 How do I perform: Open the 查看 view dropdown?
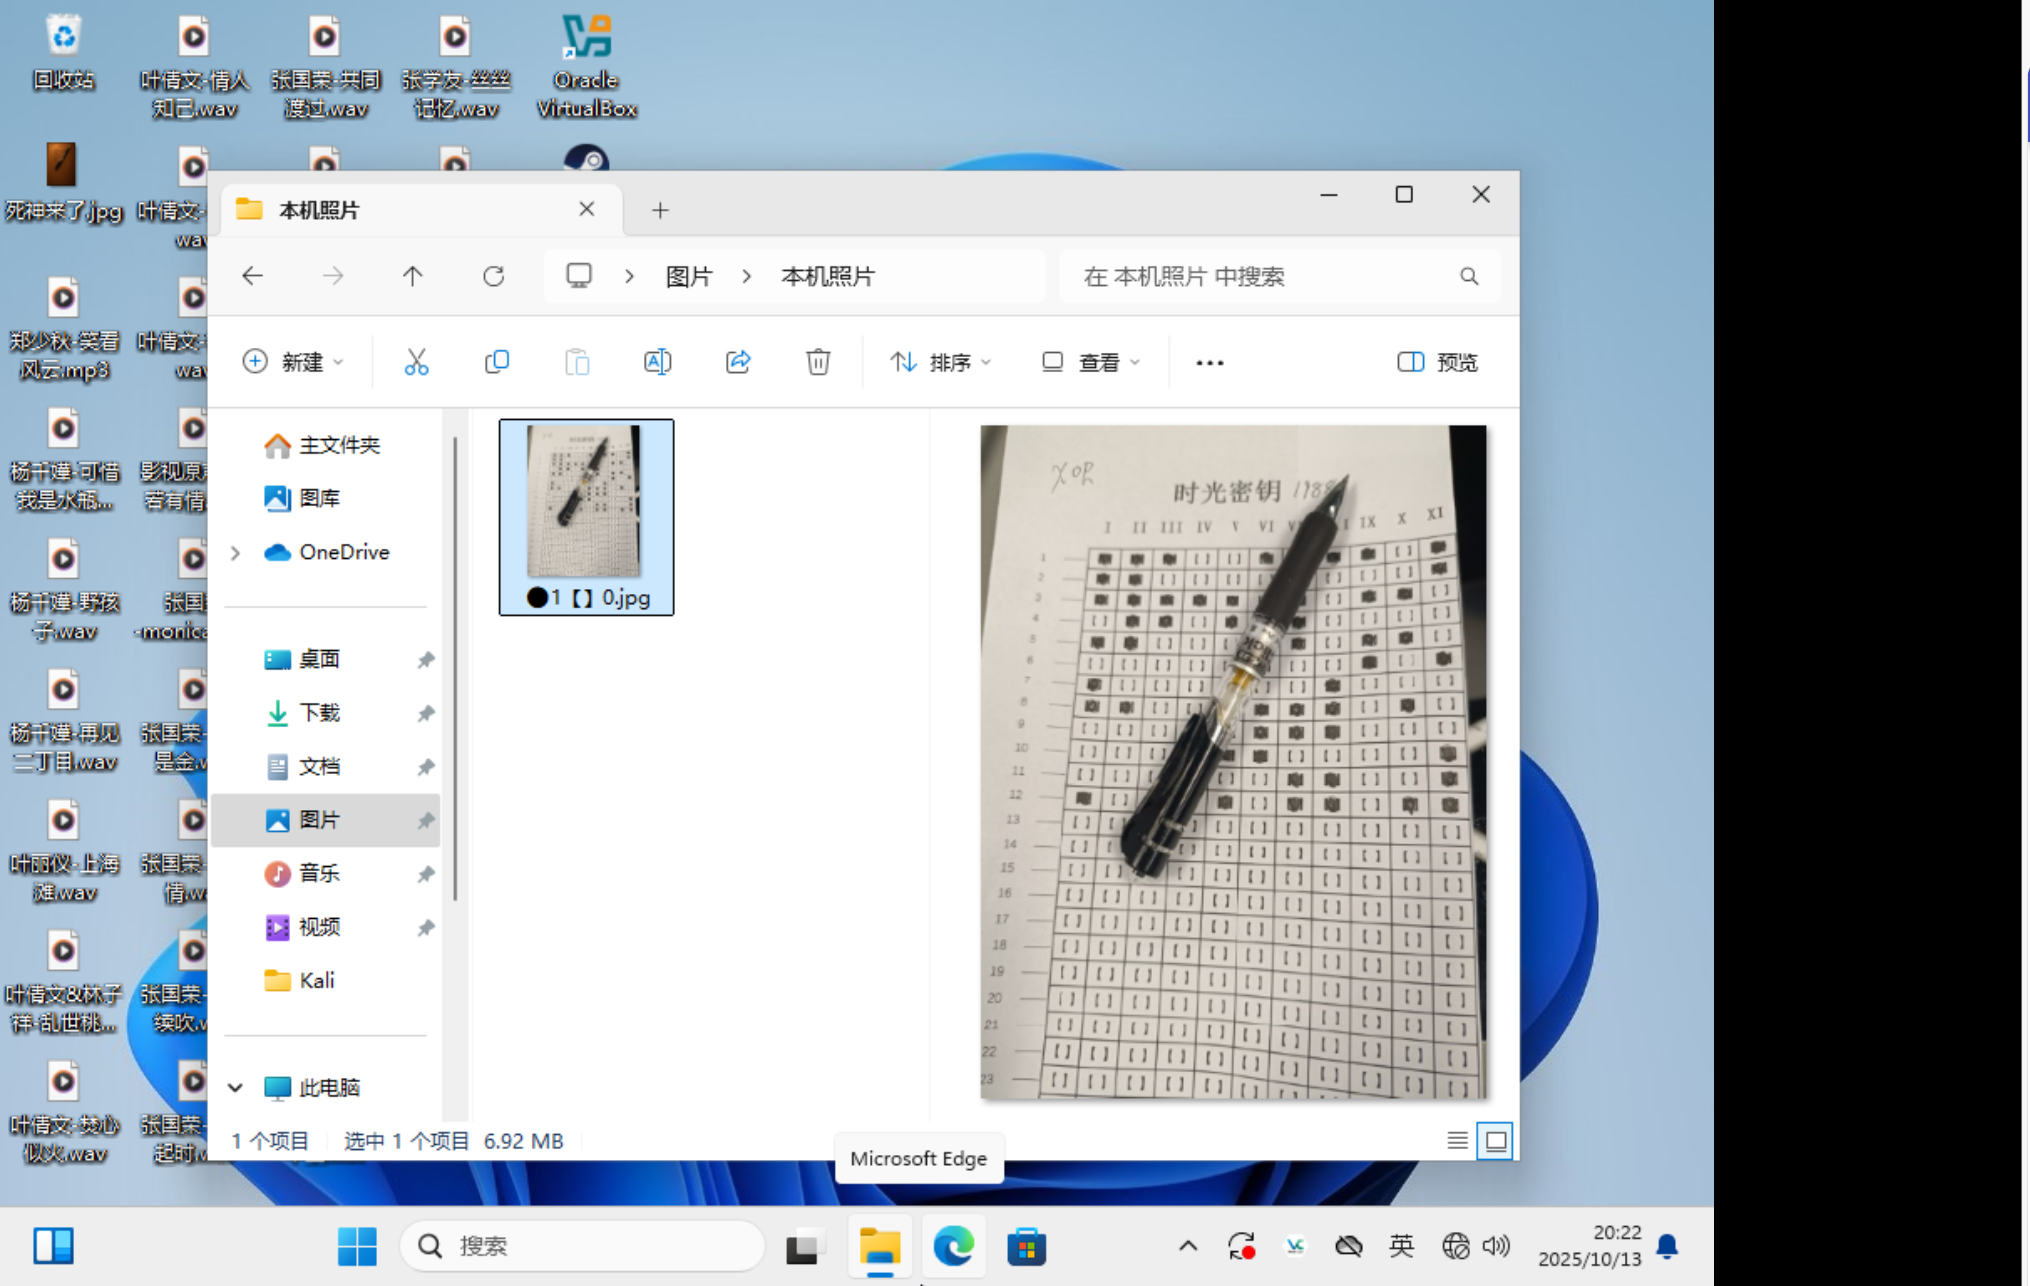point(1090,362)
